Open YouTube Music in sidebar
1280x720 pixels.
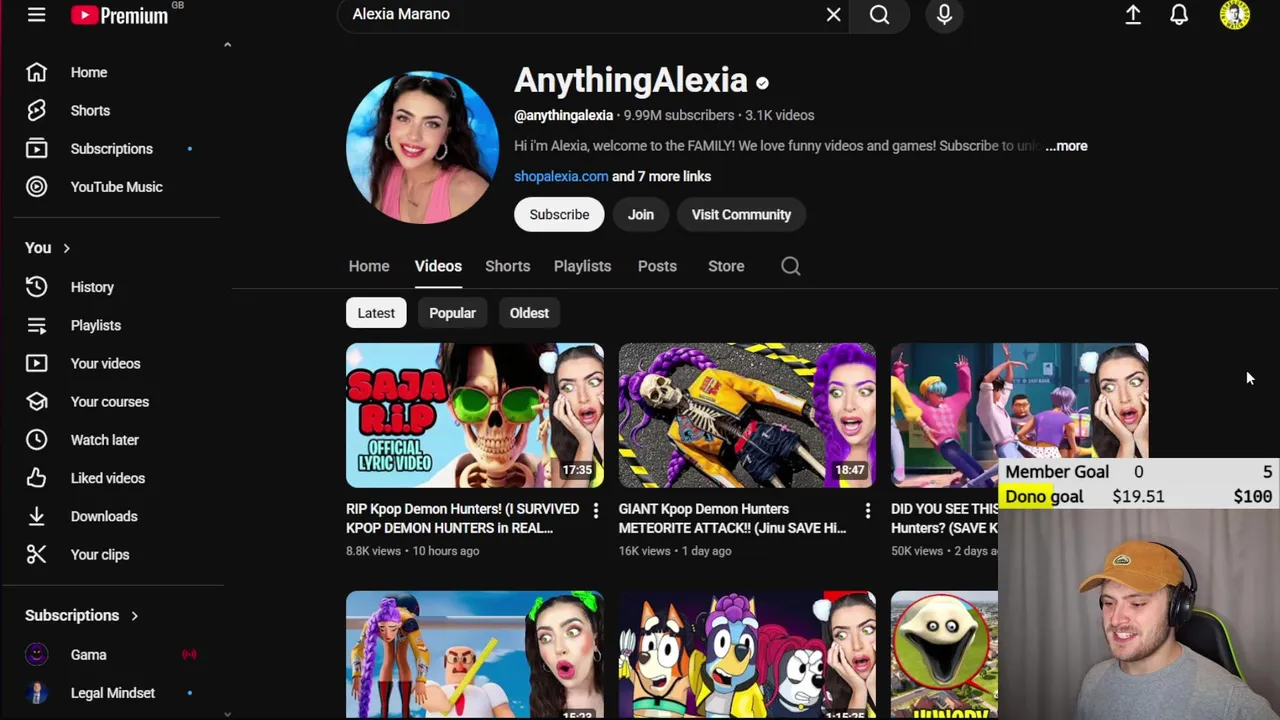(116, 187)
